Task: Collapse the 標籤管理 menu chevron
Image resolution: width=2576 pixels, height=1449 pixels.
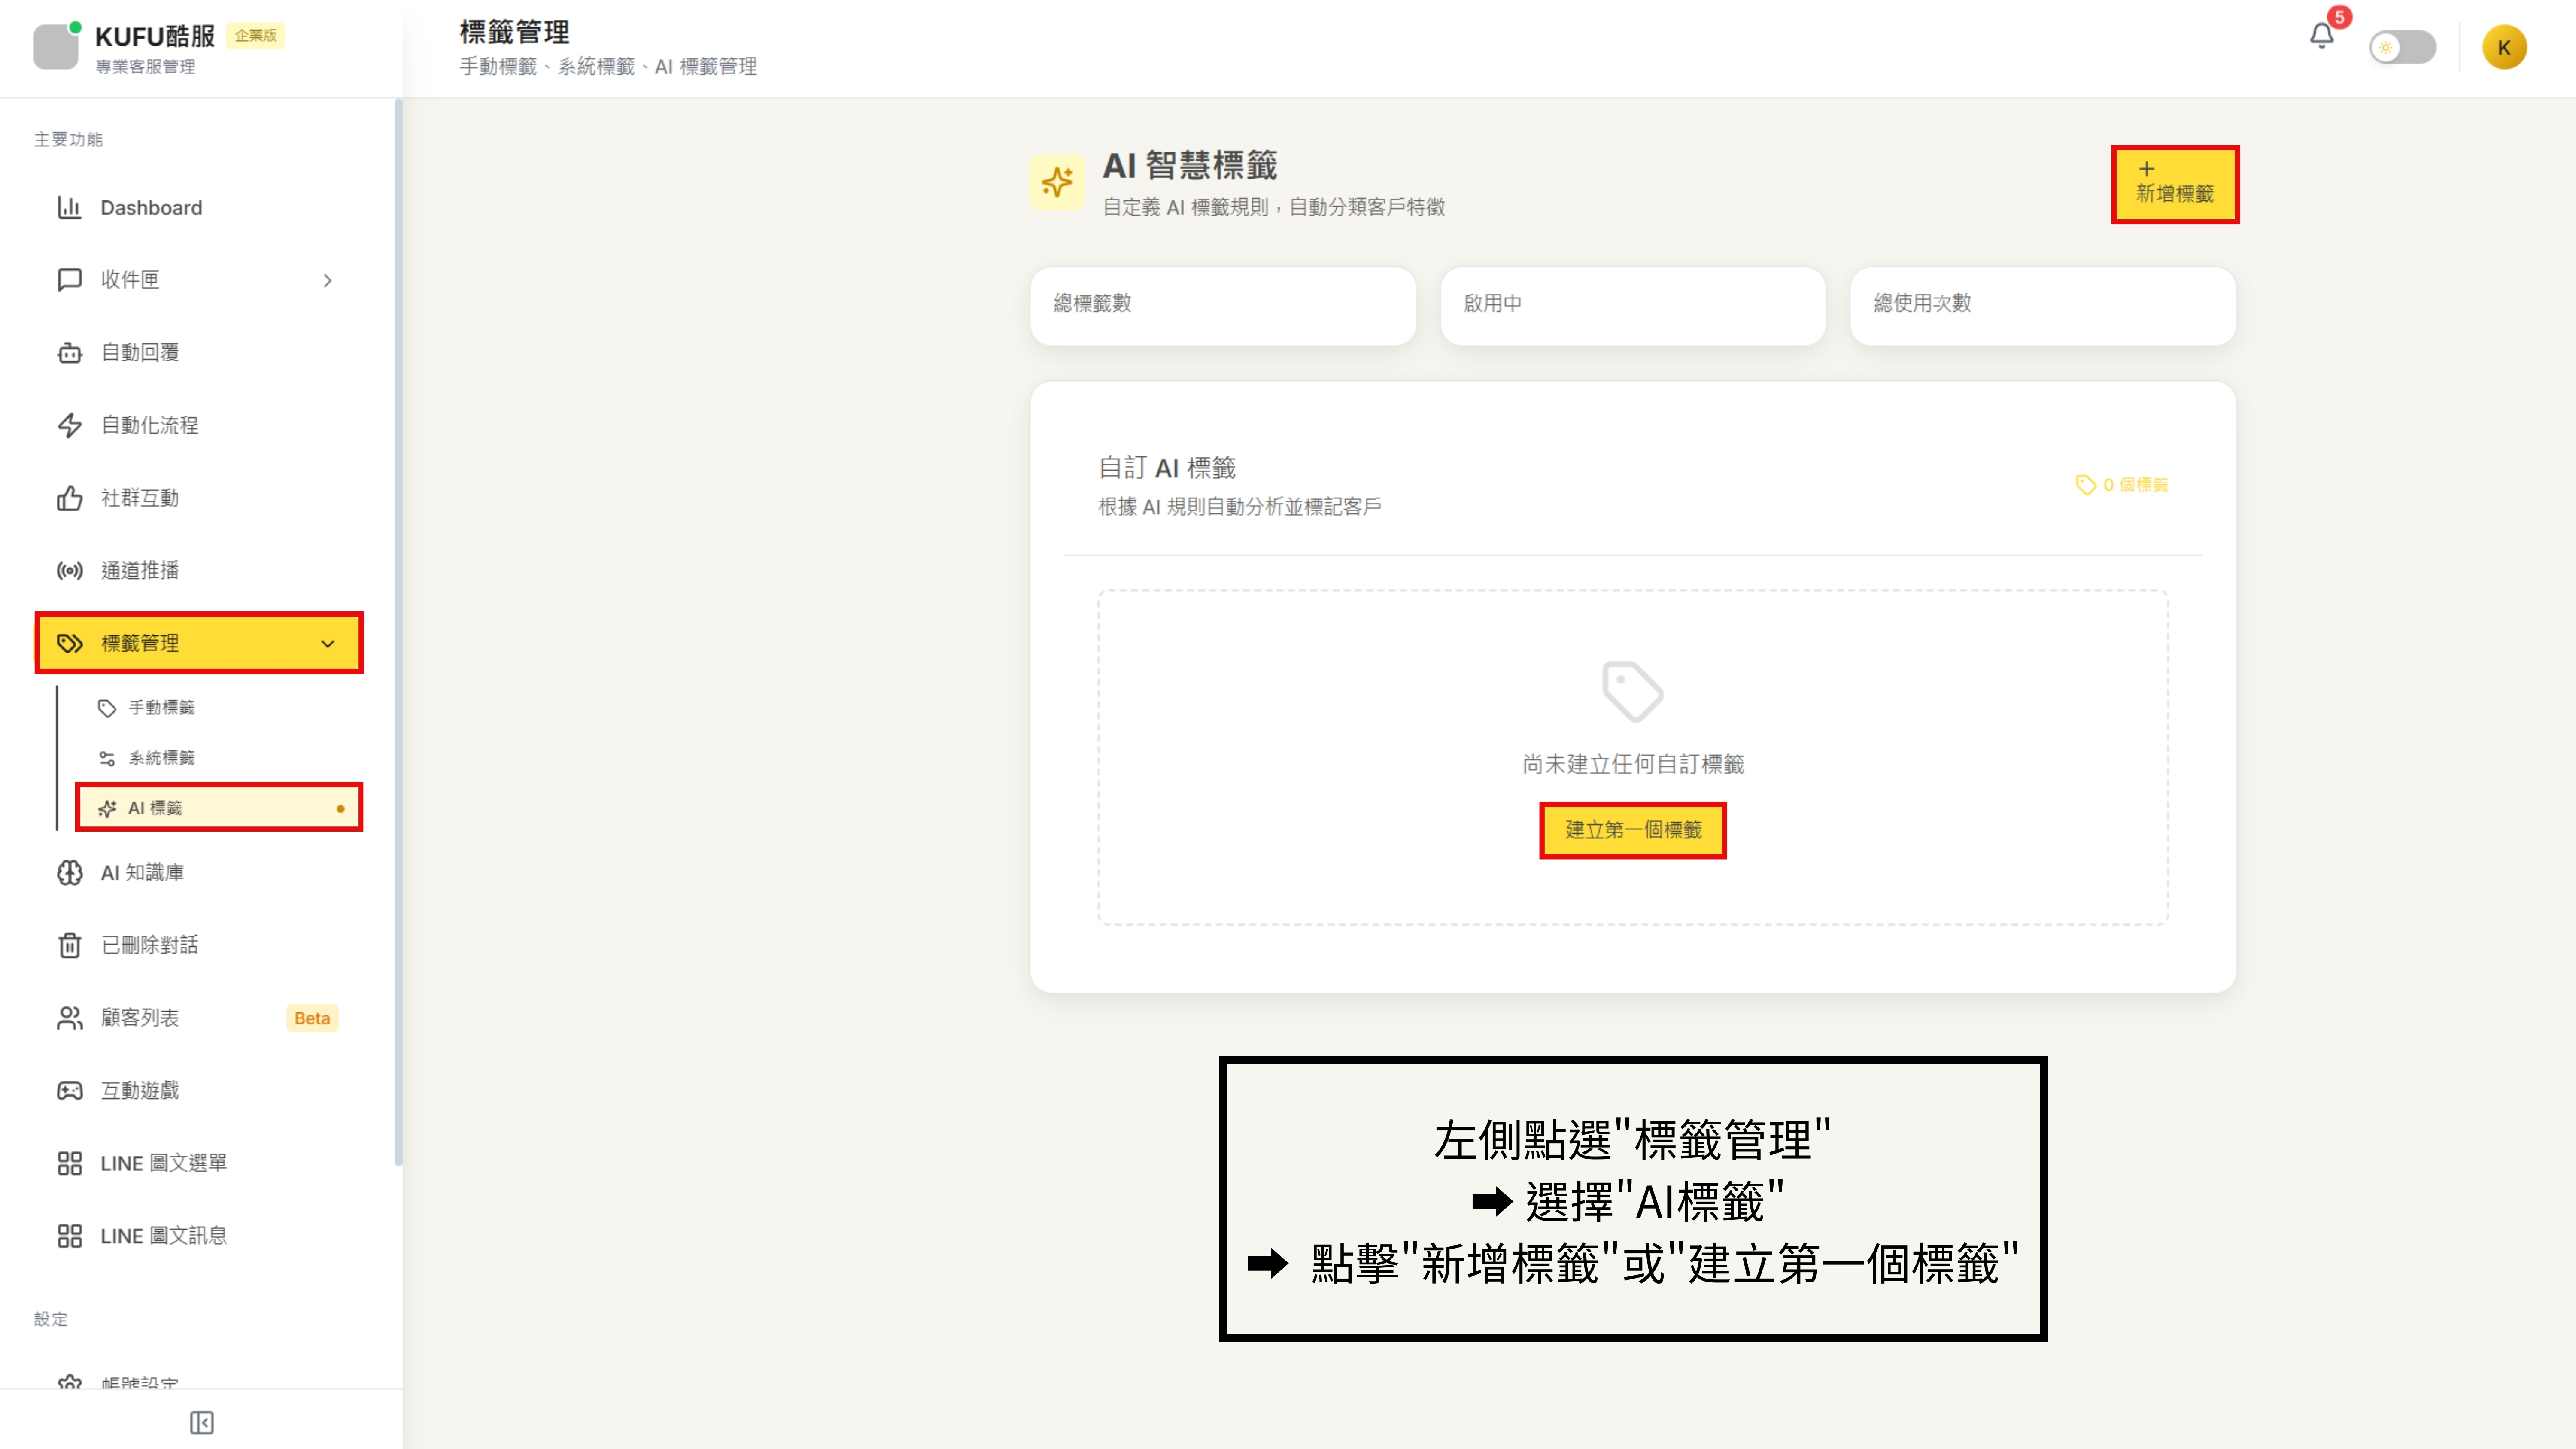Action: (x=327, y=644)
